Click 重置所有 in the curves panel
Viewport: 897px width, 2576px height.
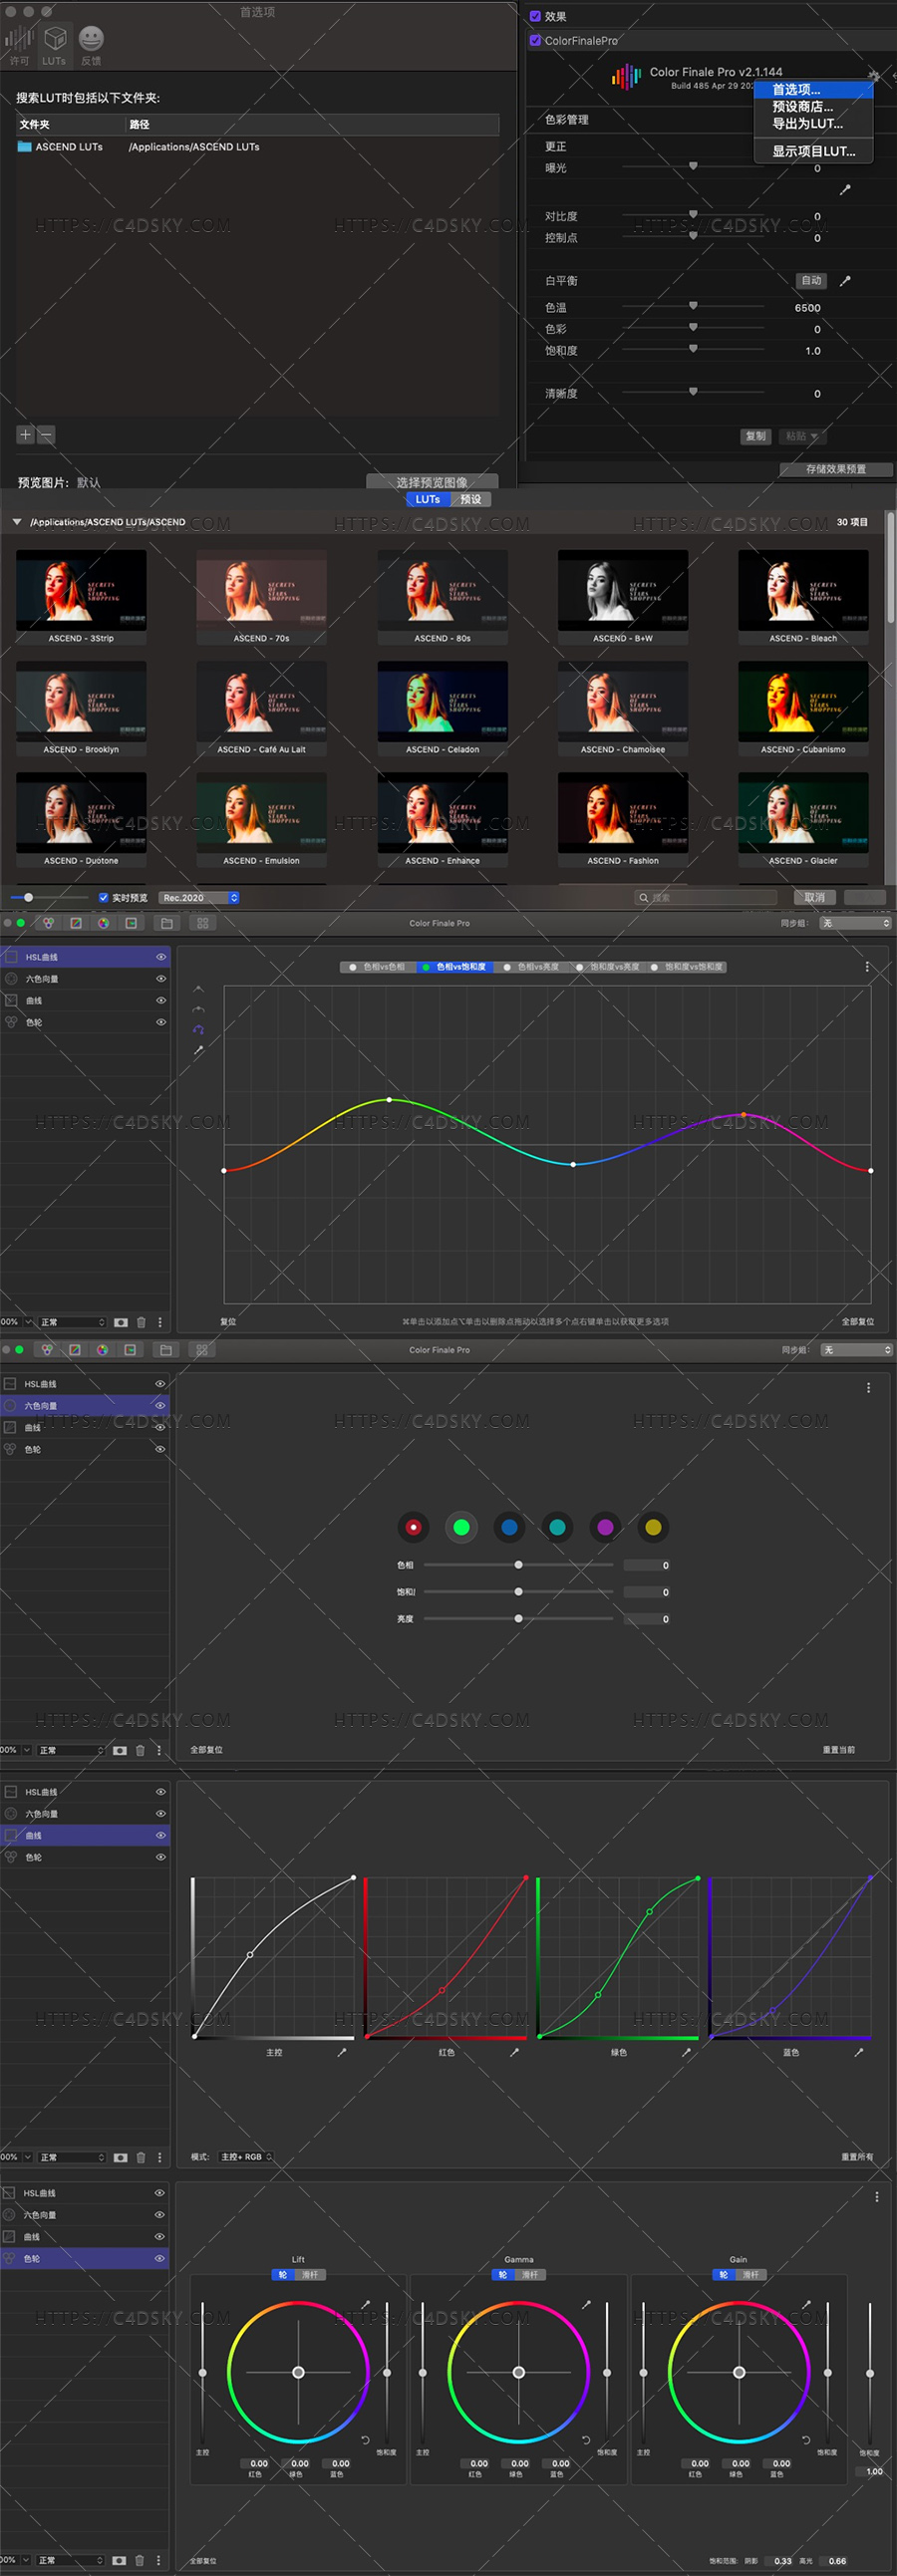(857, 2157)
